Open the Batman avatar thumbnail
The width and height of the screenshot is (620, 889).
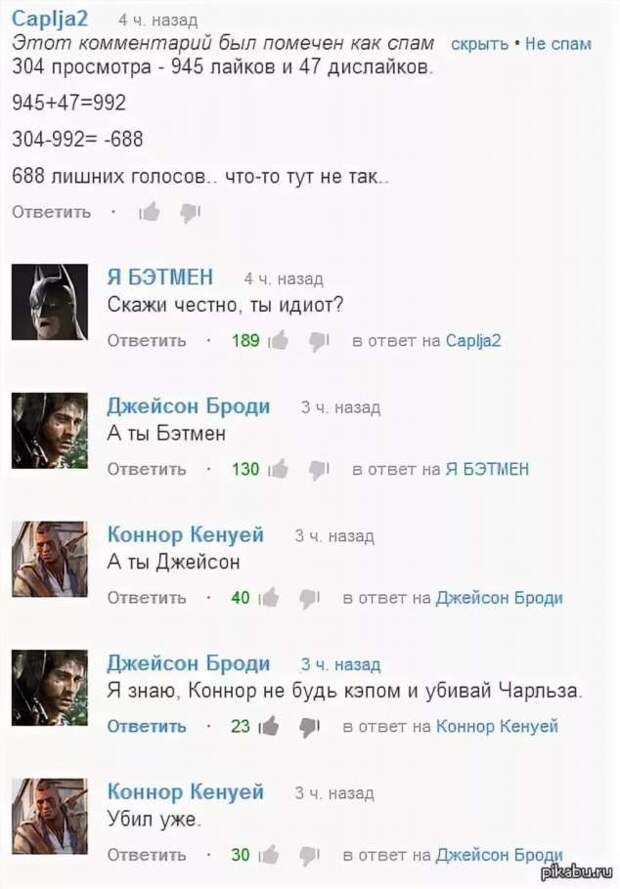[50, 302]
